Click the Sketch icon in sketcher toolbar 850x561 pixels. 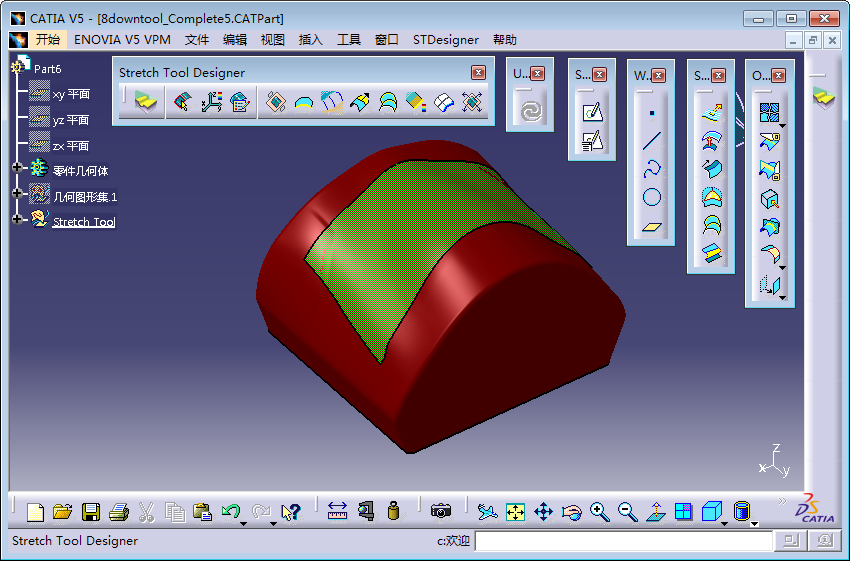pyautogui.click(x=592, y=113)
